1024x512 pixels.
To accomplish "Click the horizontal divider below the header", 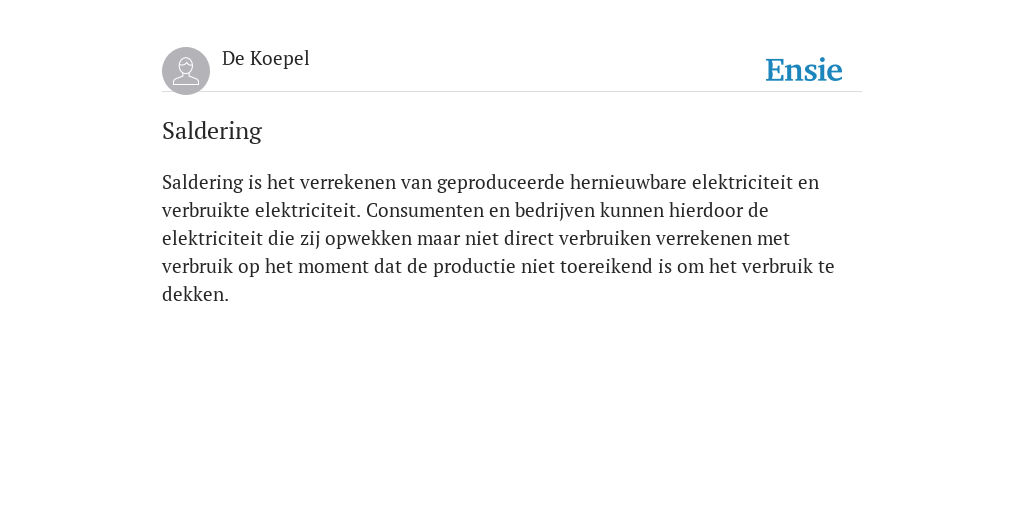I will (512, 91).
